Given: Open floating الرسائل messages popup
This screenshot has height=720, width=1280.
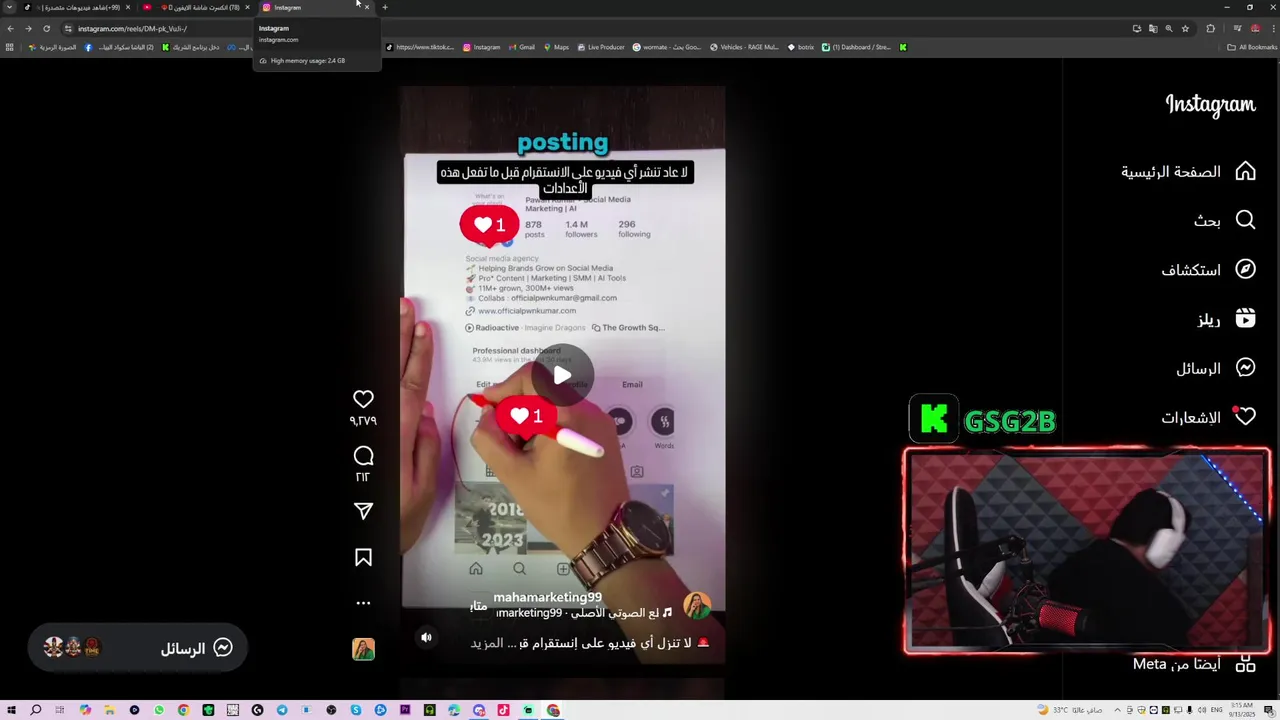Looking at the screenshot, I should pos(136,648).
